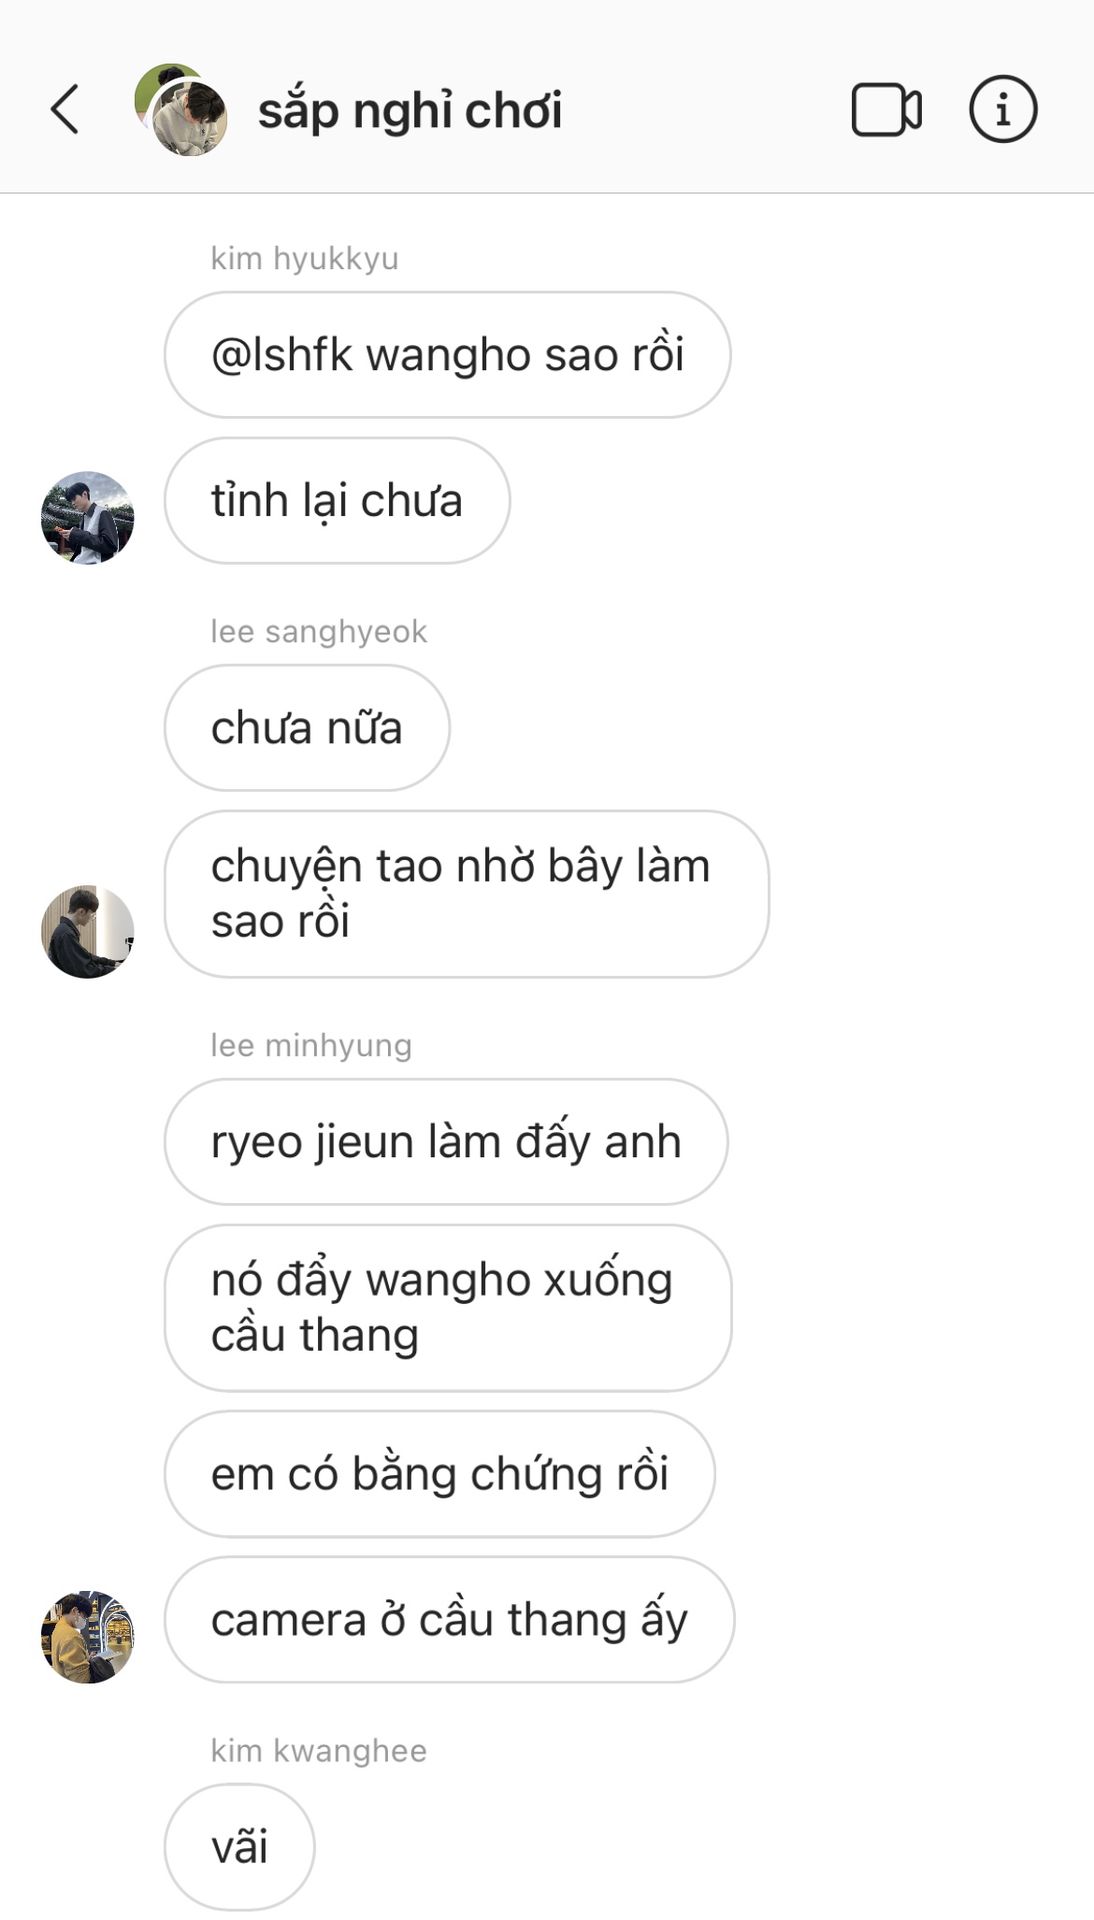Select message 'camera ở cầu thang ấy'
Image resolution: width=1094 pixels, height=1920 pixels.
pyautogui.click(x=449, y=1620)
